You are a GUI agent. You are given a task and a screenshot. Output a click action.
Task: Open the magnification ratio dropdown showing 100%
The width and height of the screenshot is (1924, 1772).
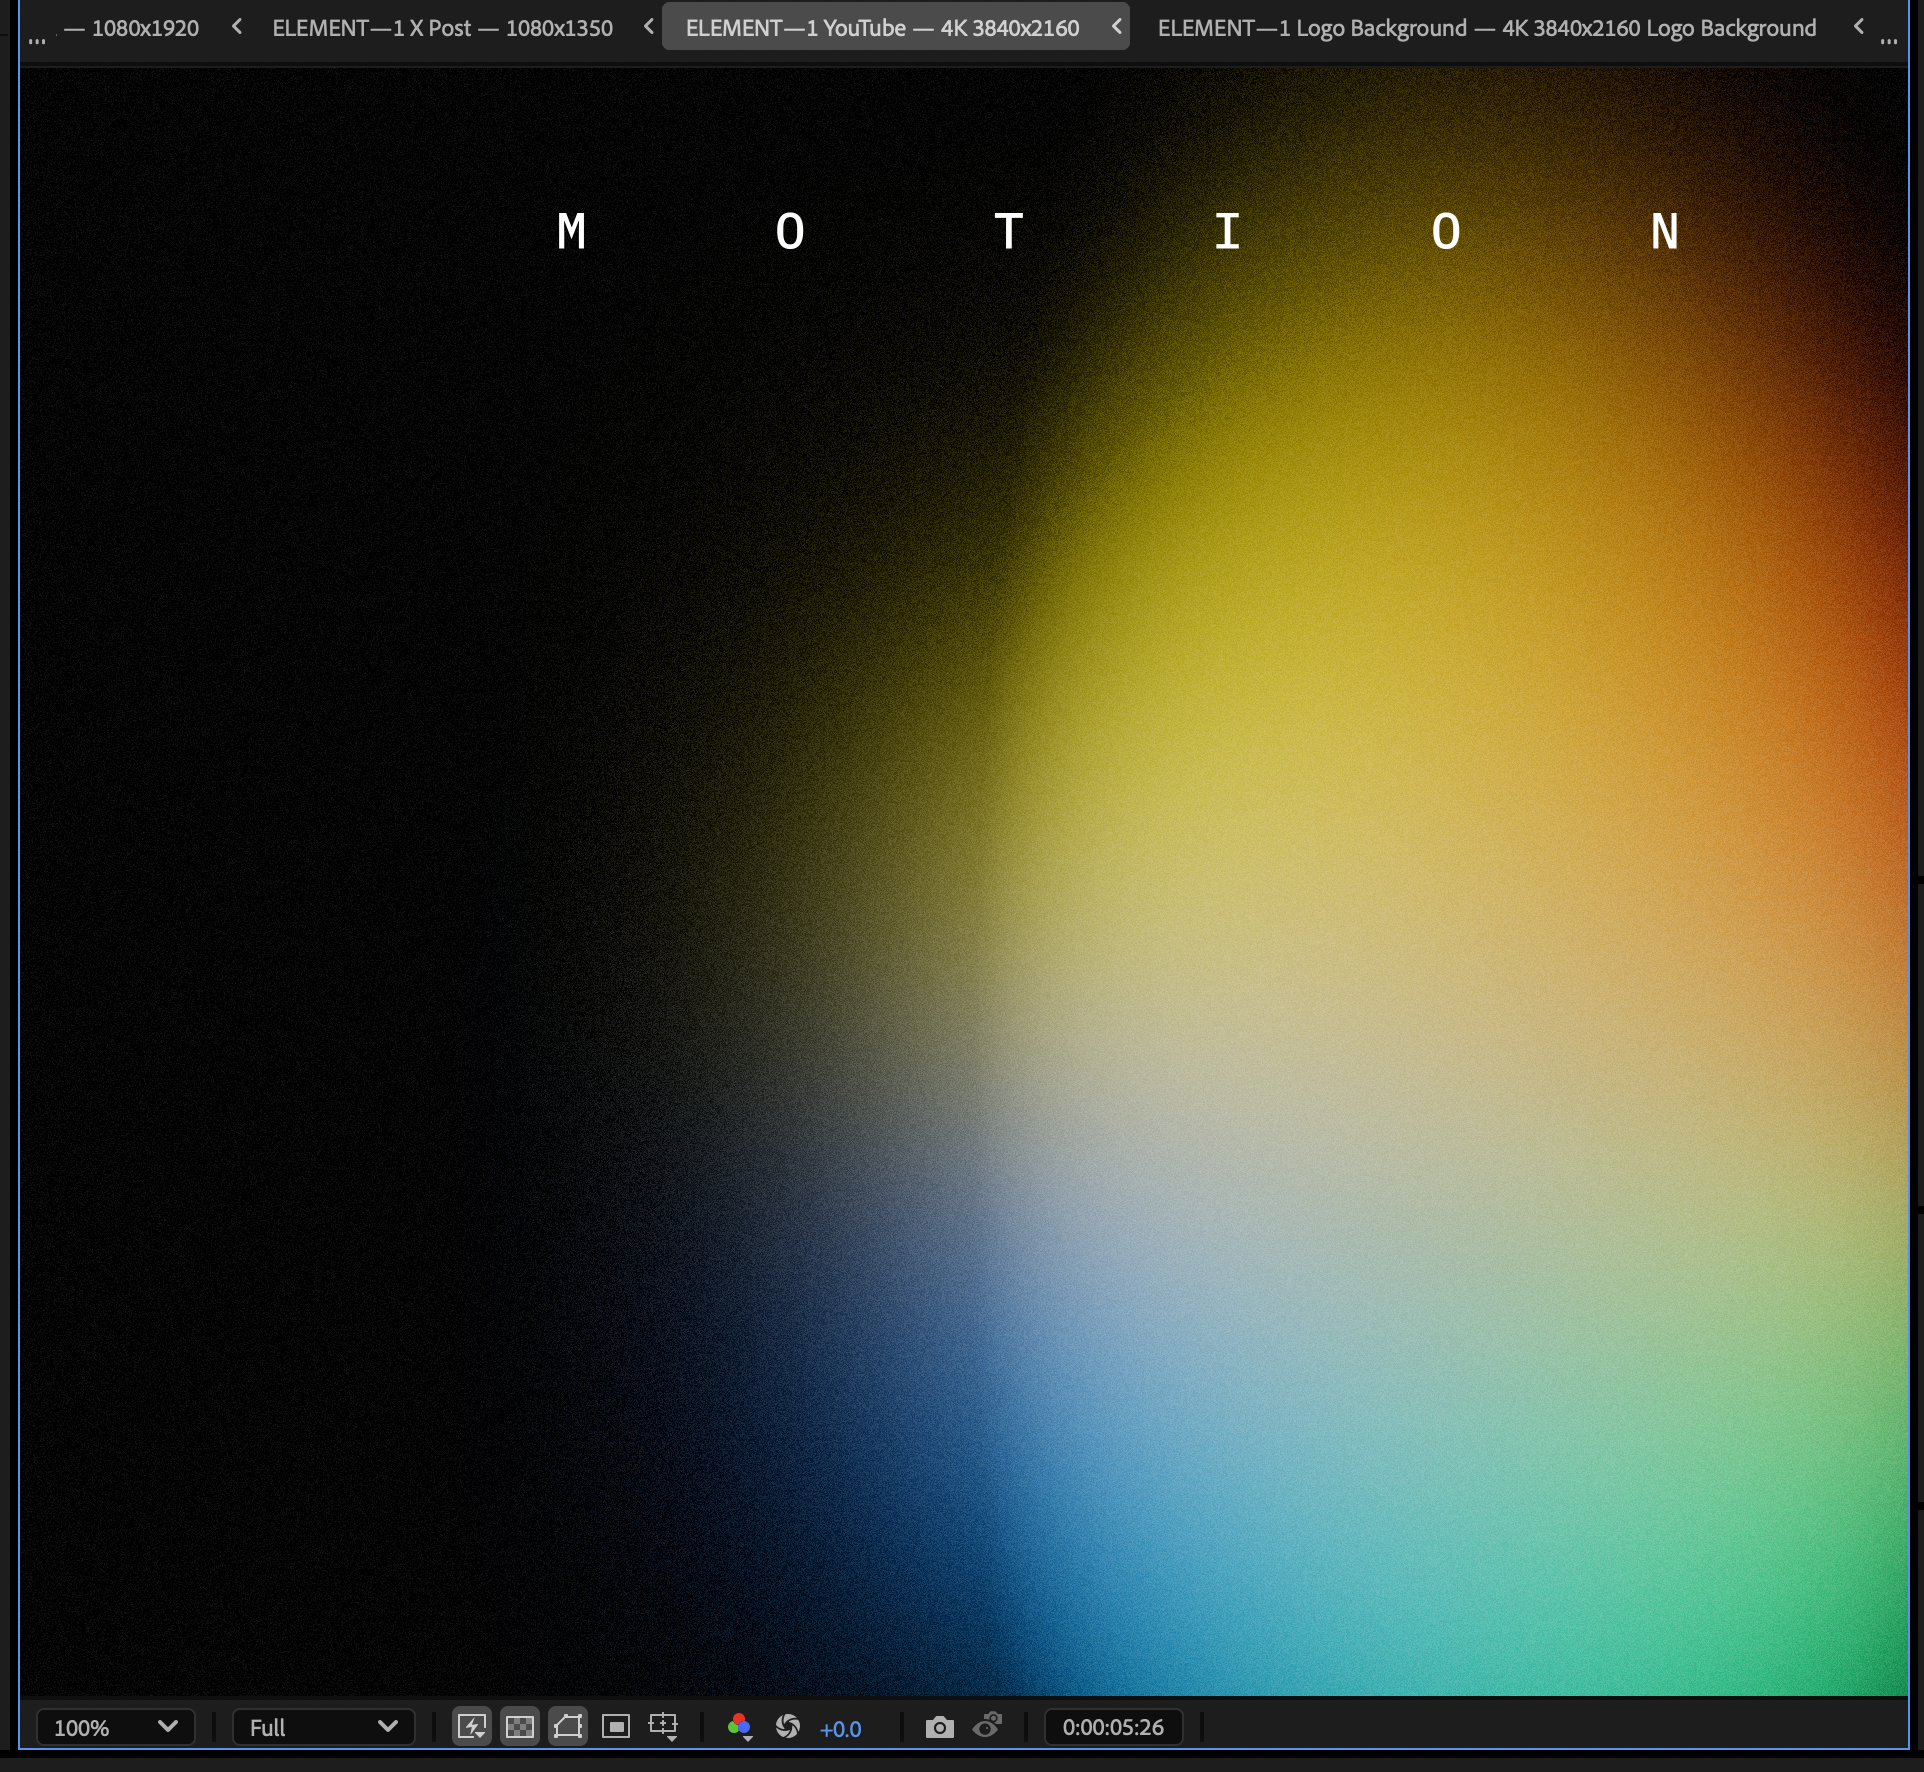pos(114,1727)
